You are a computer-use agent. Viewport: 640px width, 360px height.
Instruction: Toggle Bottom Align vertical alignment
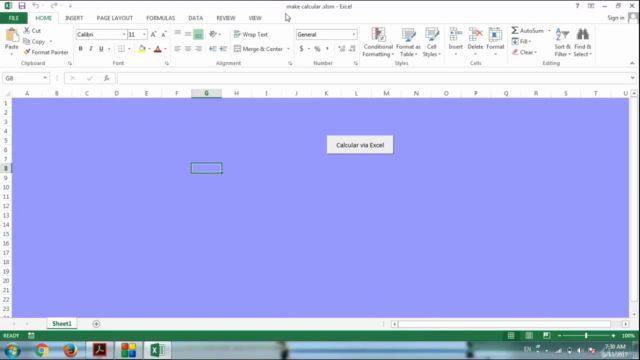(198, 34)
